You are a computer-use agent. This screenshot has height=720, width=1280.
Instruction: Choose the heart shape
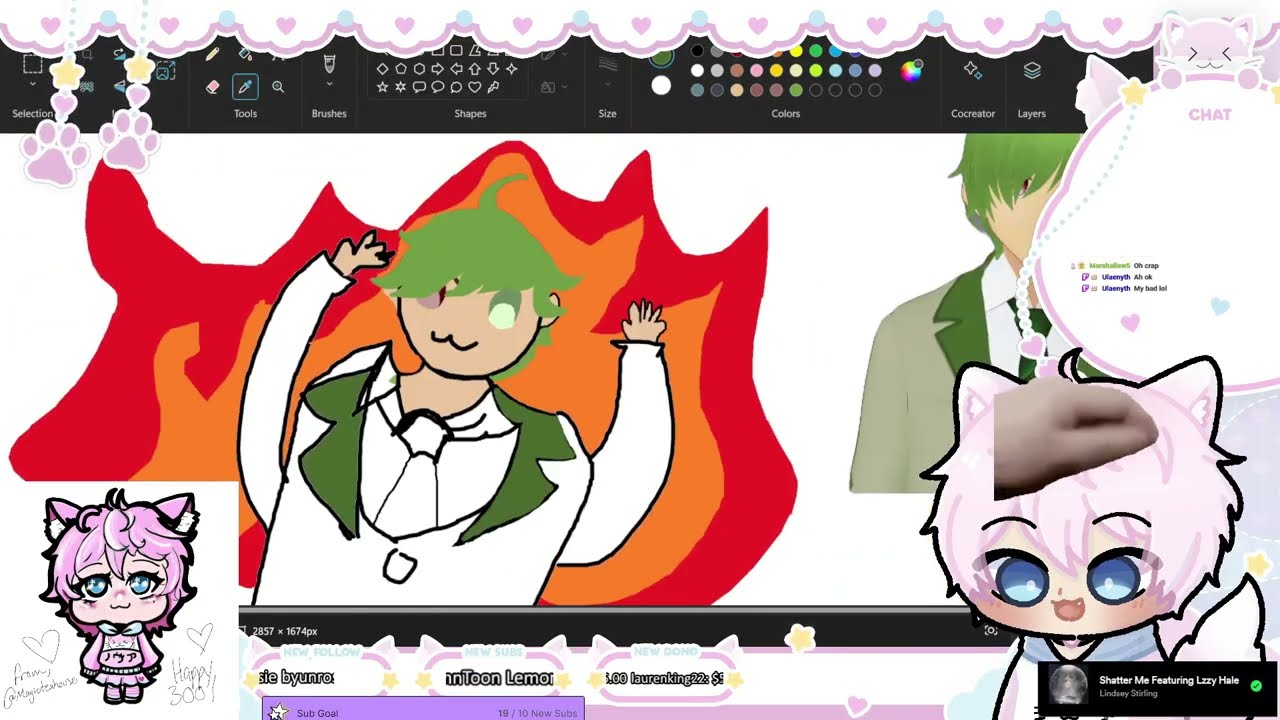click(x=474, y=87)
